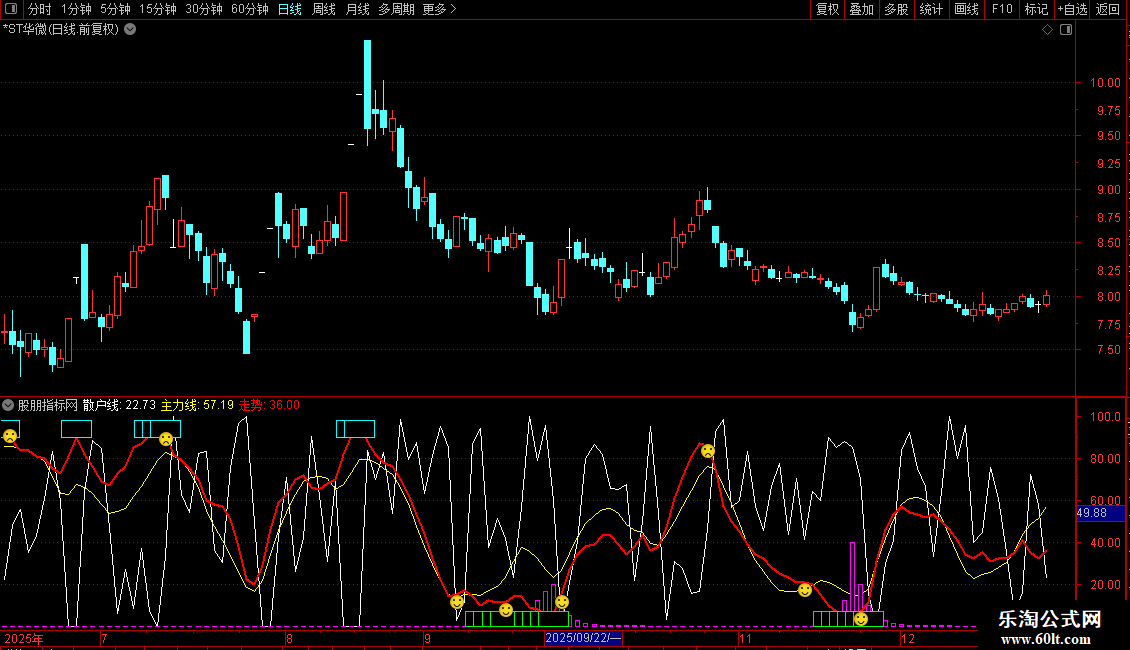The height and width of the screenshot is (650, 1130).
Task: Click the month 11 label on time axis
Action: 745,638
